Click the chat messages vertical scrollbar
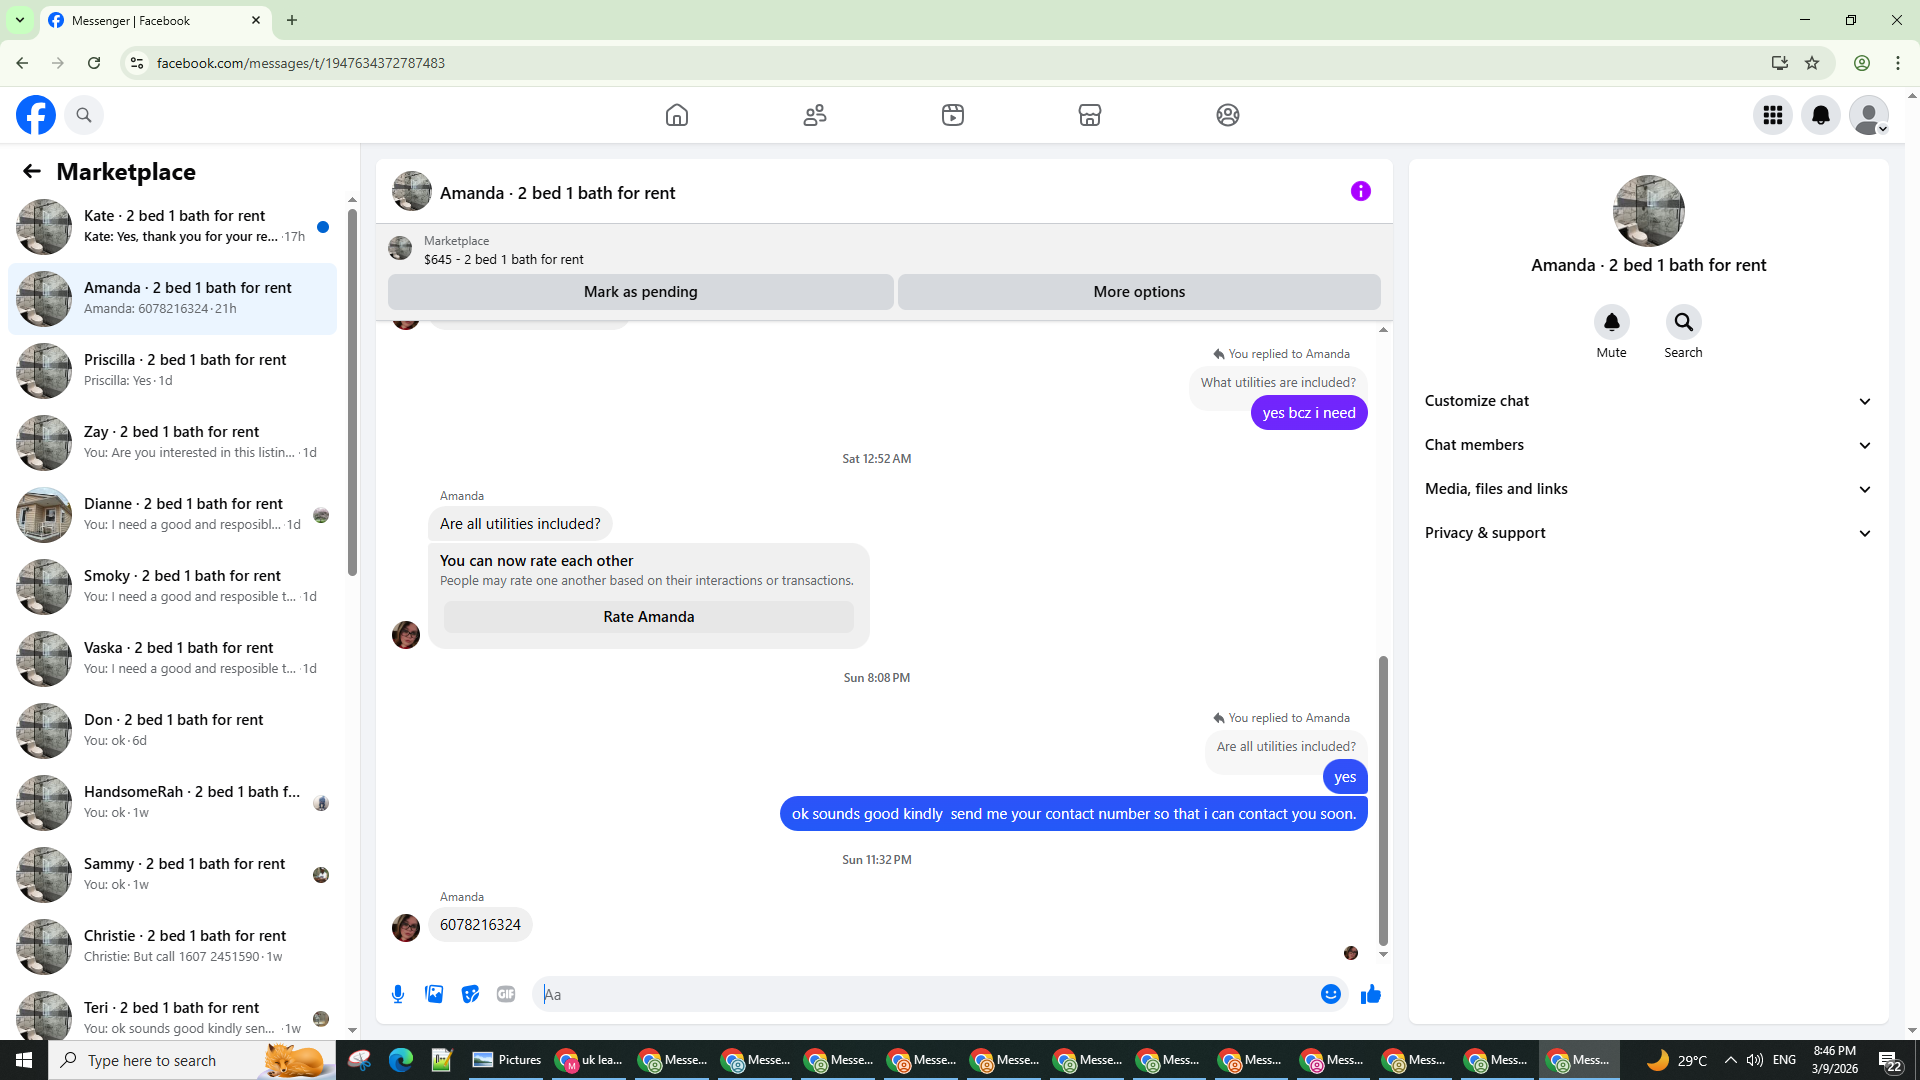 pos(1383,800)
